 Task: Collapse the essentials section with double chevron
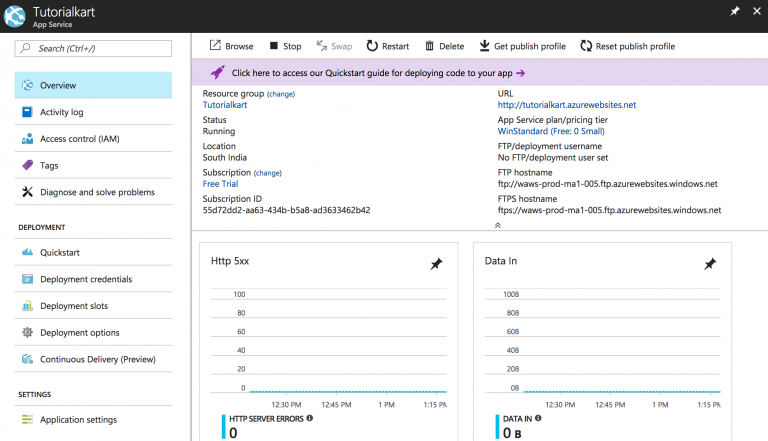[x=498, y=225]
